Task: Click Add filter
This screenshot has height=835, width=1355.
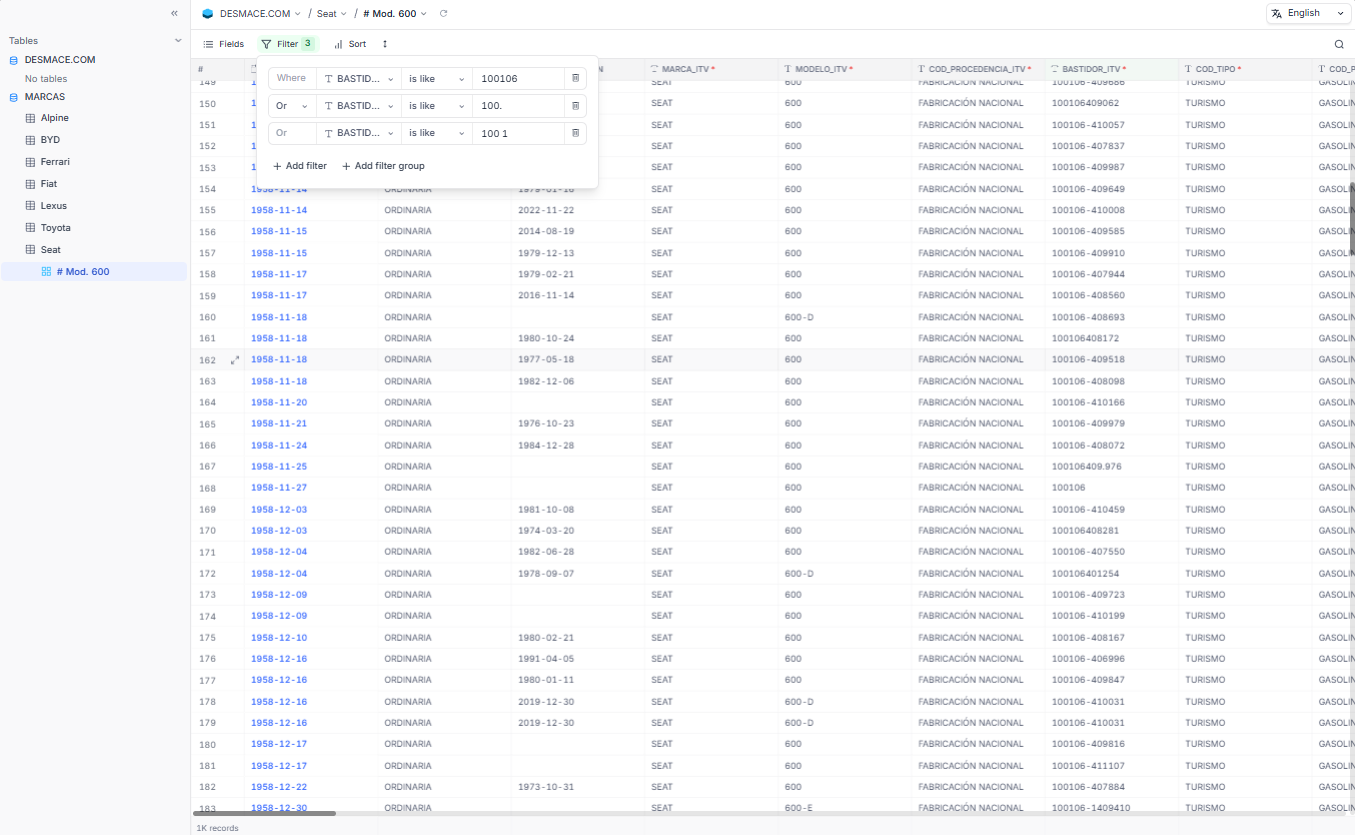Action: point(300,166)
